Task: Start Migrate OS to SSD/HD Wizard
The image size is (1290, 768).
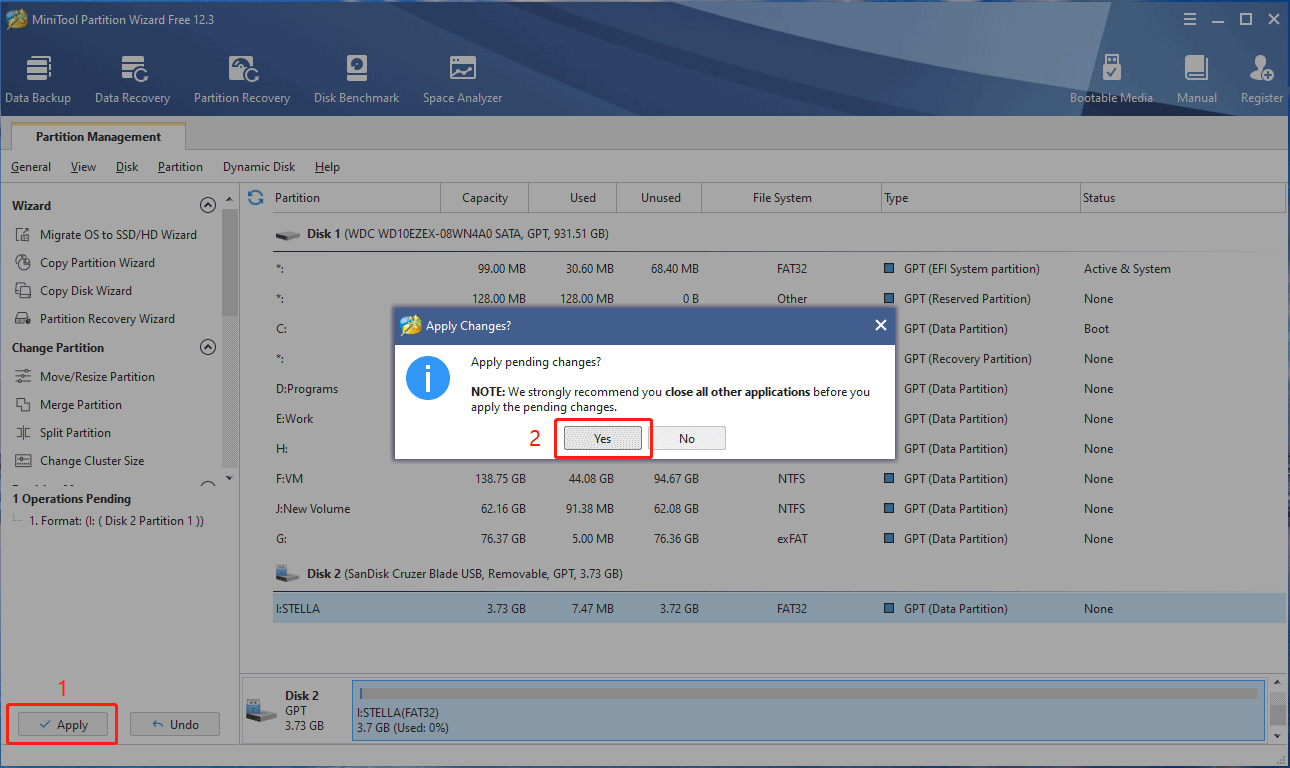Action: 105,234
